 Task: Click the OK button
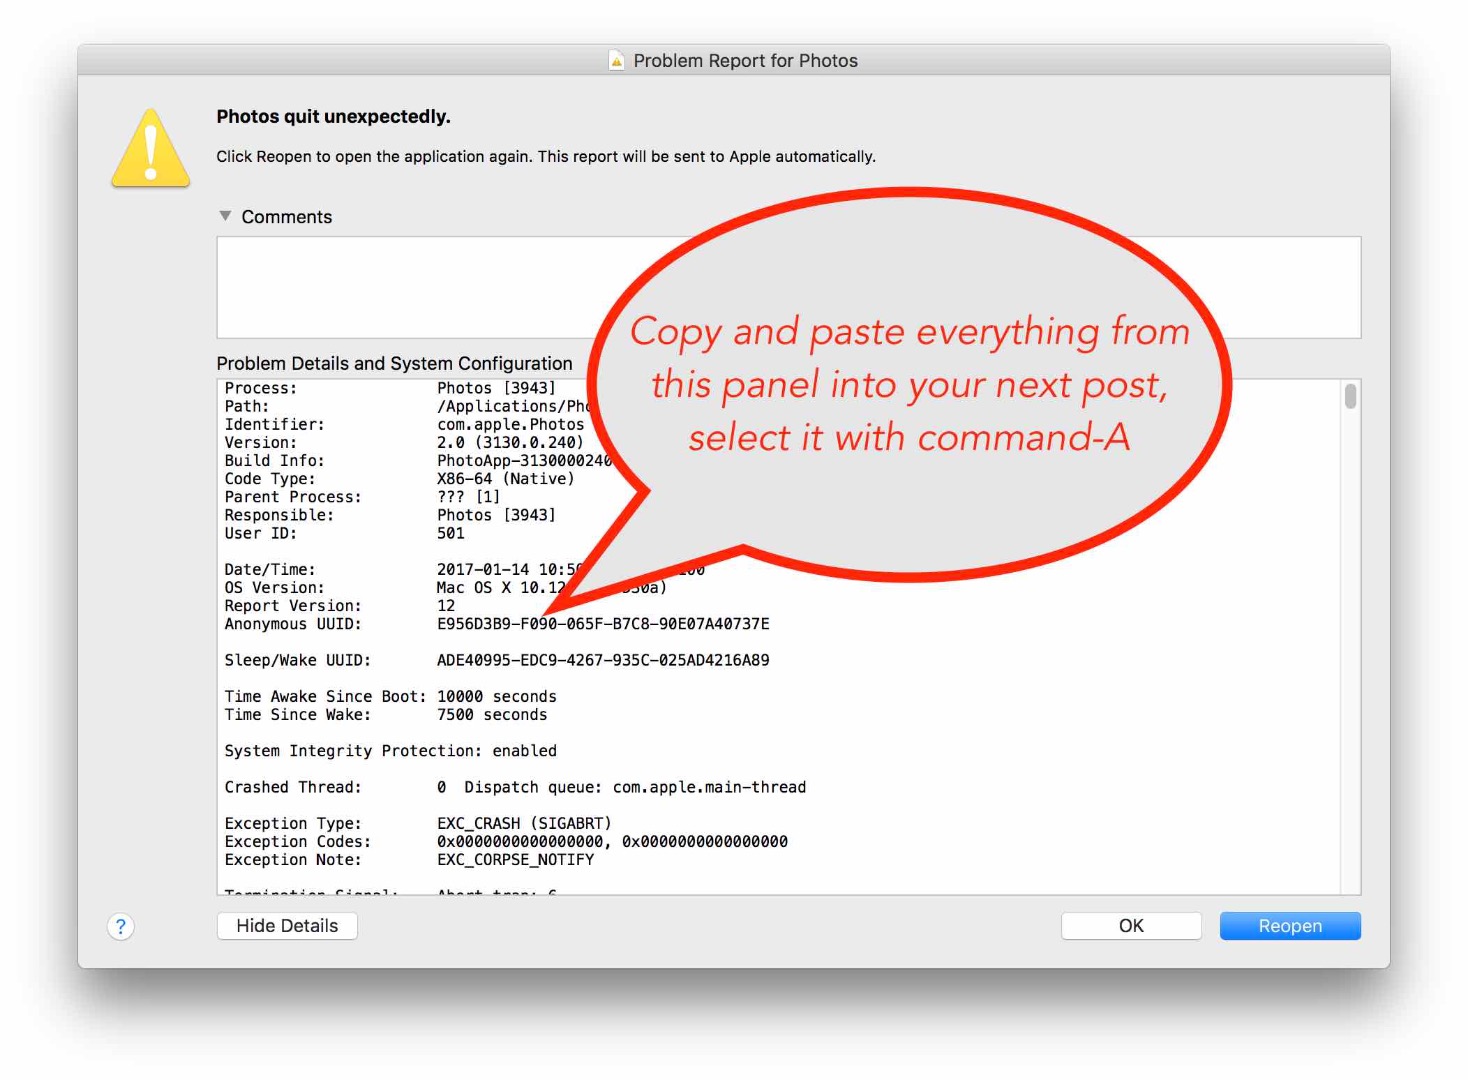(1131, 926)
